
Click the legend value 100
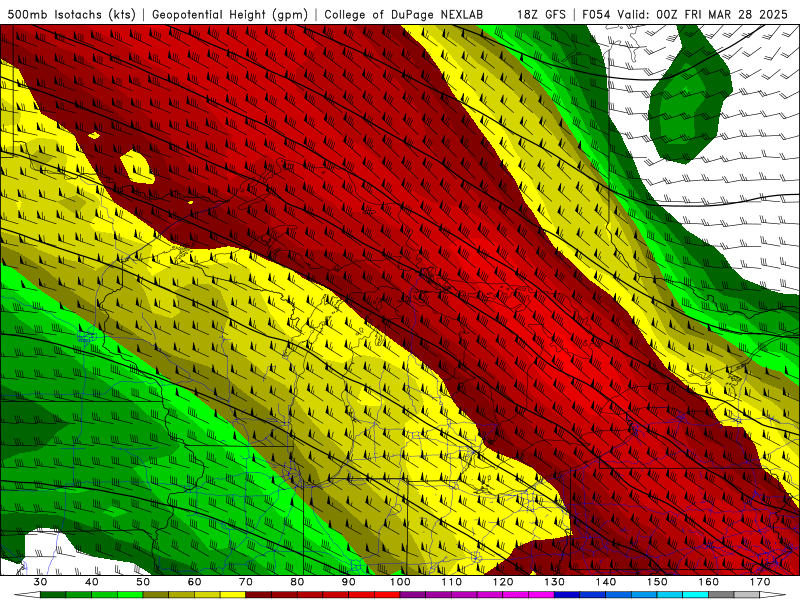coord(401,582)
